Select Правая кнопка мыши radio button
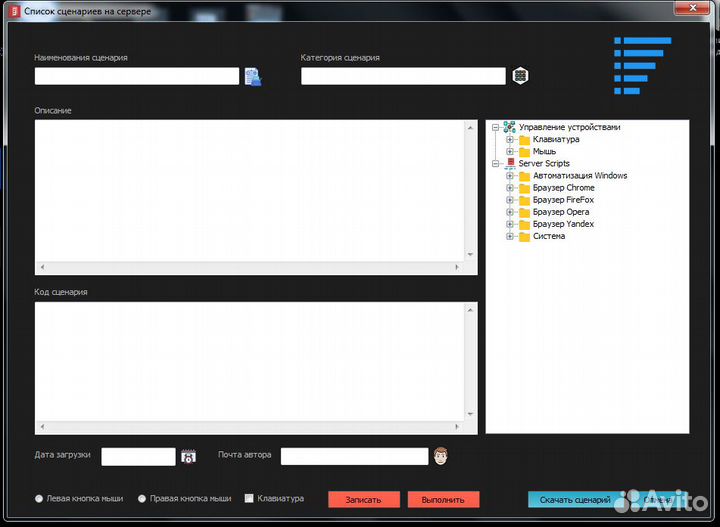 [x=142, y=498]
